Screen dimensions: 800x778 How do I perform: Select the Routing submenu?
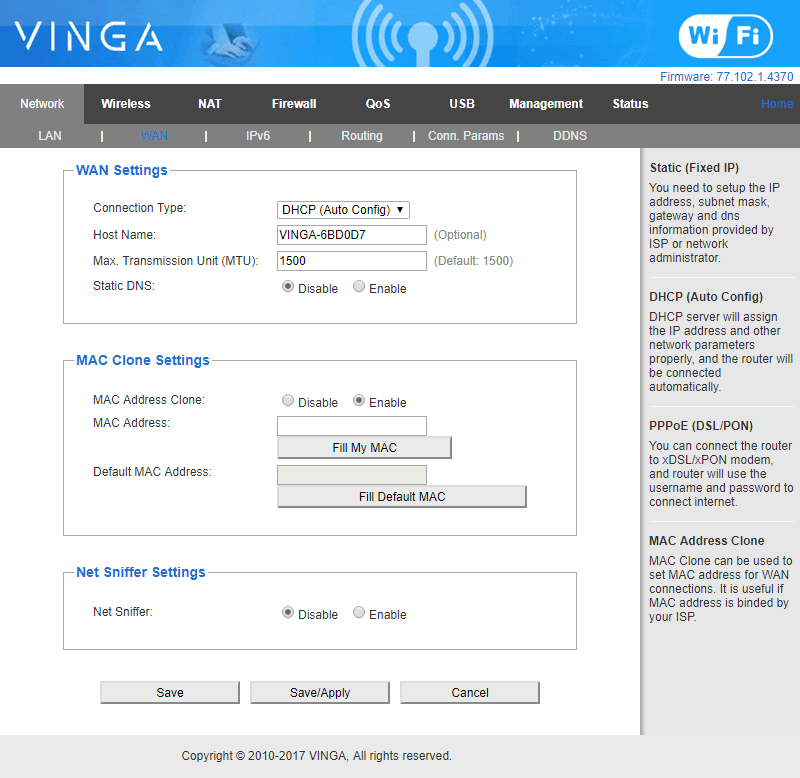[362, 136]
